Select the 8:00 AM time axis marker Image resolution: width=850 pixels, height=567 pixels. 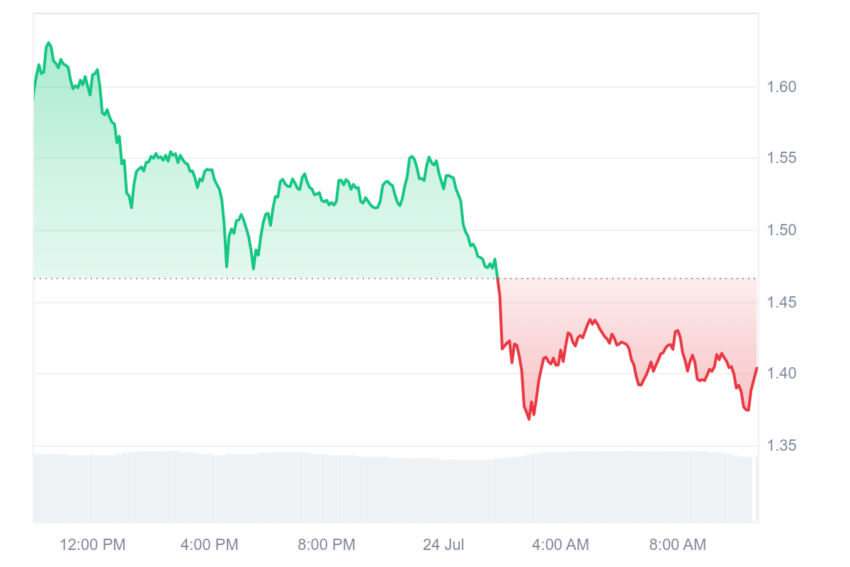678,544
